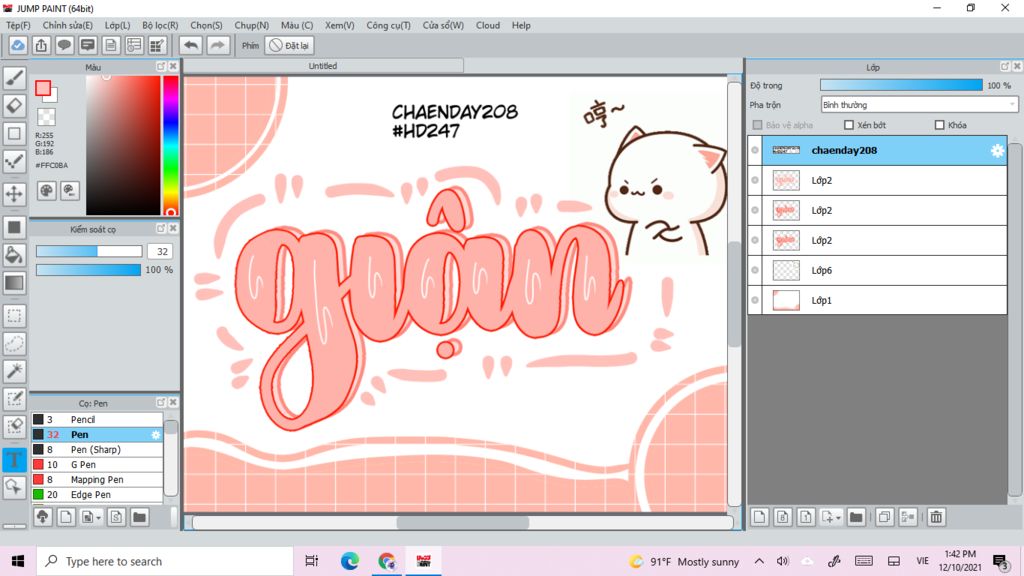Screen dimensions: 1024x576
Task: Open the color palette icon in Màu panel
Action: (x=46, y=191)
